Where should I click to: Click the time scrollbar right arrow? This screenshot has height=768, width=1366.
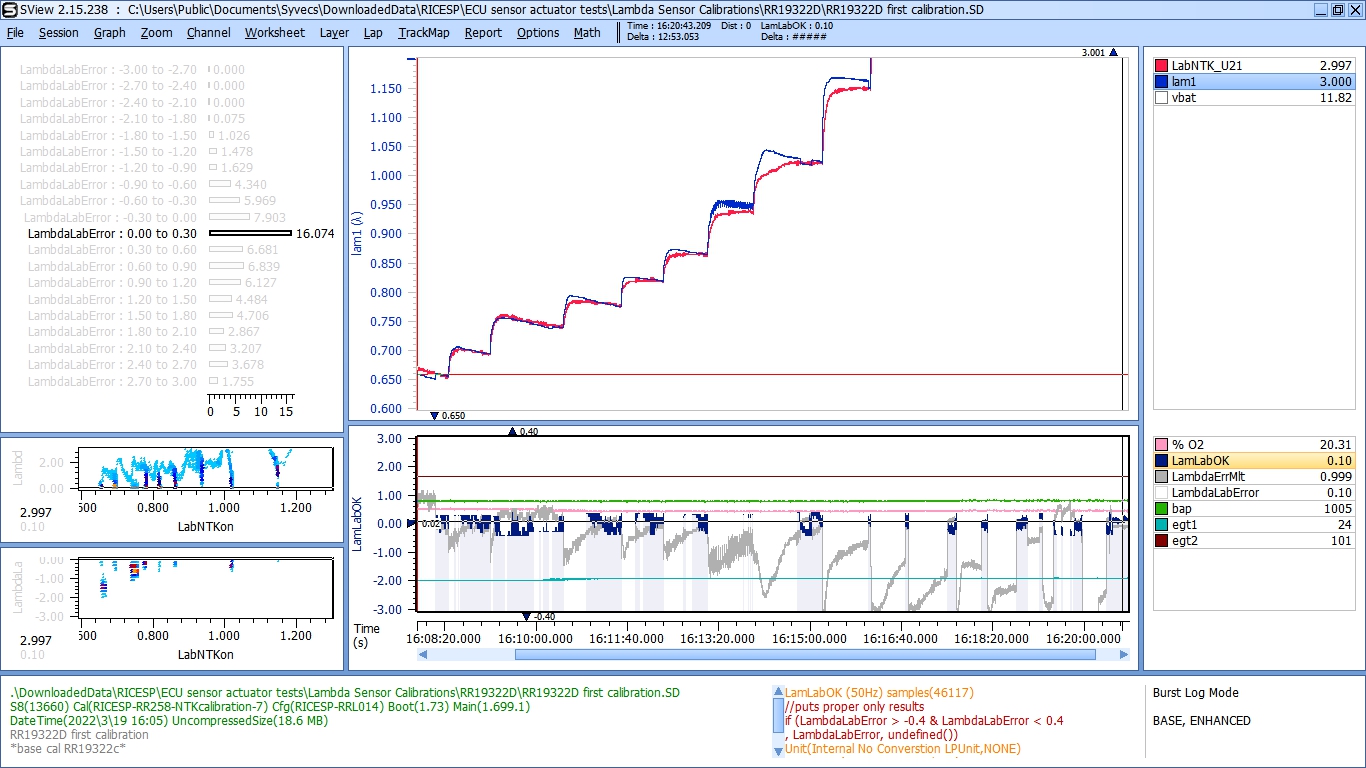click(1124, 655)
